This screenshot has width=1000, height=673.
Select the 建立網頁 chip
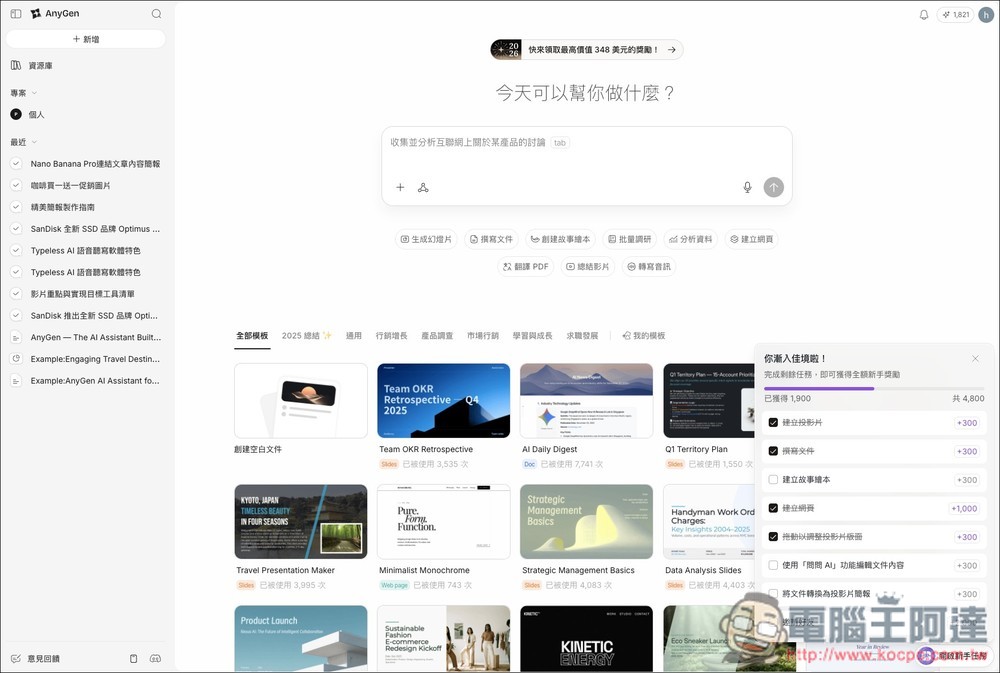(x=751, y=239)
